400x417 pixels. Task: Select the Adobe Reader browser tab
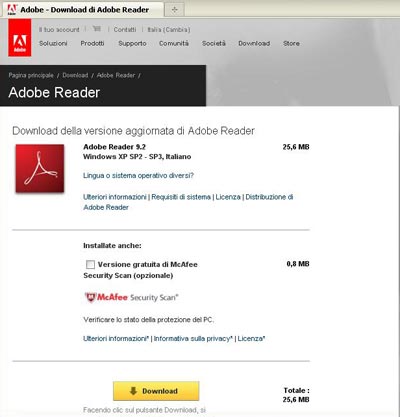coord(82,10)
